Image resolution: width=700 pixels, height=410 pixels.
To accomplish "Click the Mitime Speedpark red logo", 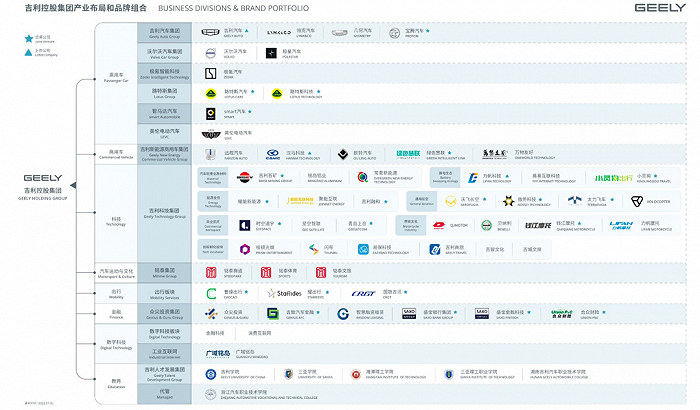I will click(211, 272).
